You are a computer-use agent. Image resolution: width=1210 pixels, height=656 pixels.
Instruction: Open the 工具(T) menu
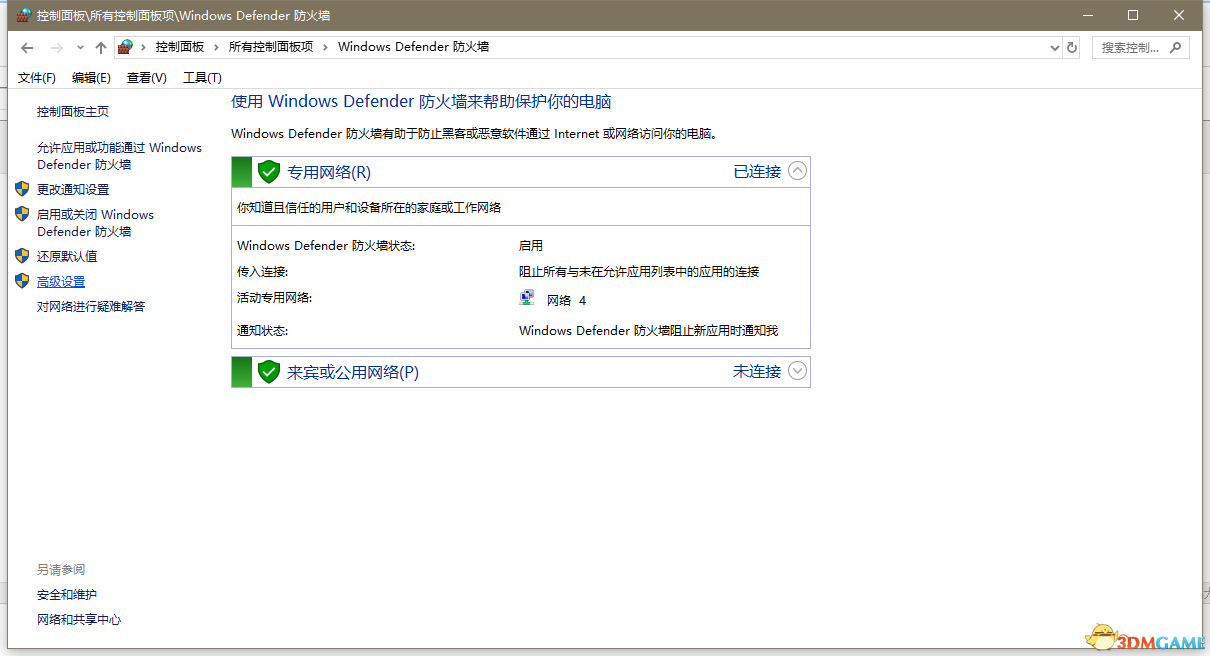point(202,78)
